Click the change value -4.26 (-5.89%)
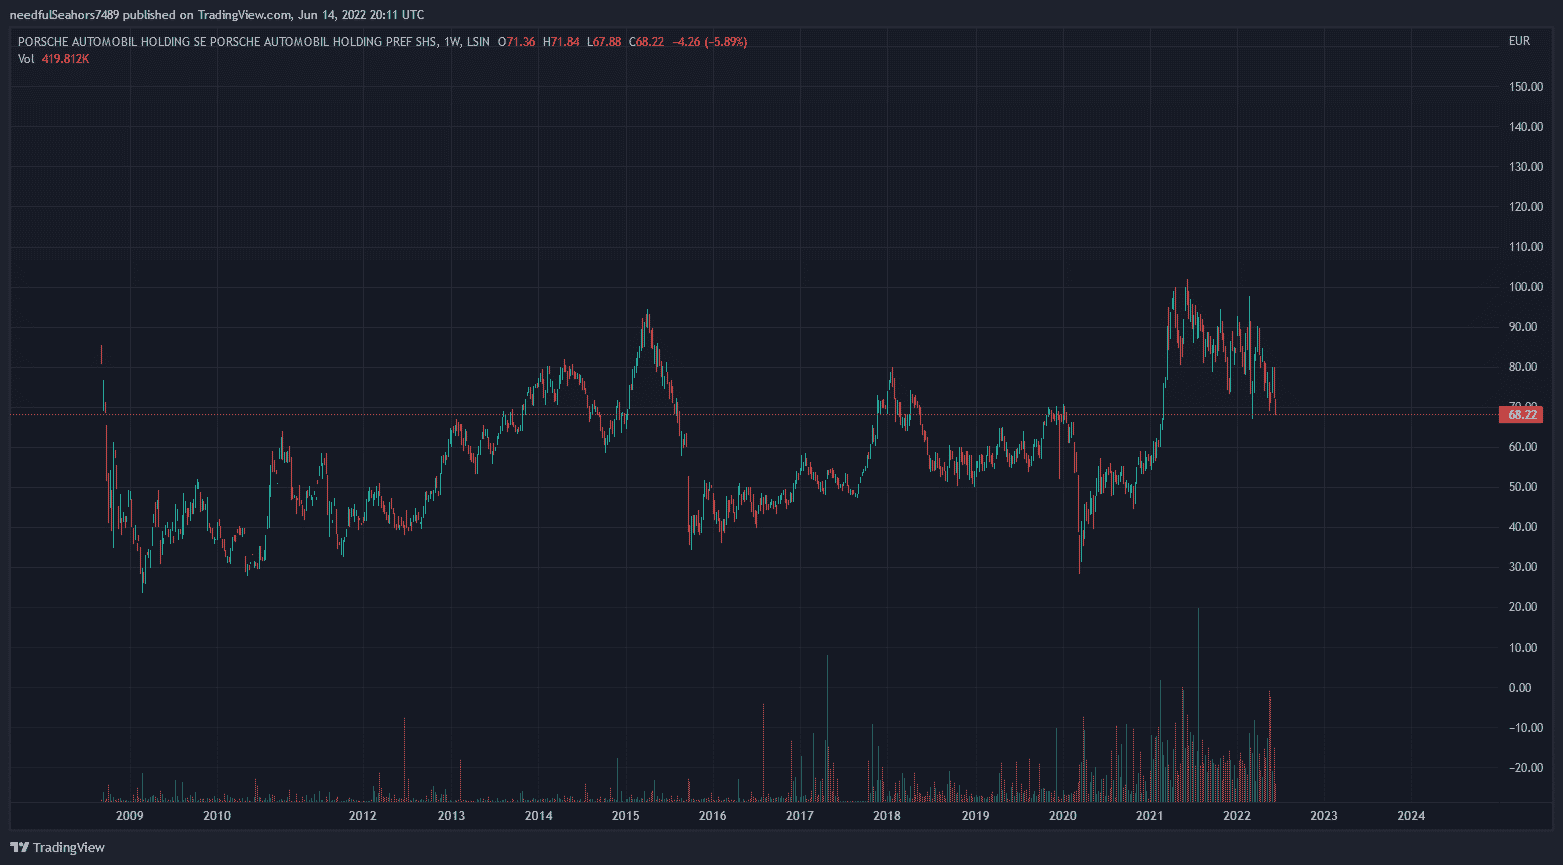The height and width of the screenshot is (865, 1563). click(710, 41)
